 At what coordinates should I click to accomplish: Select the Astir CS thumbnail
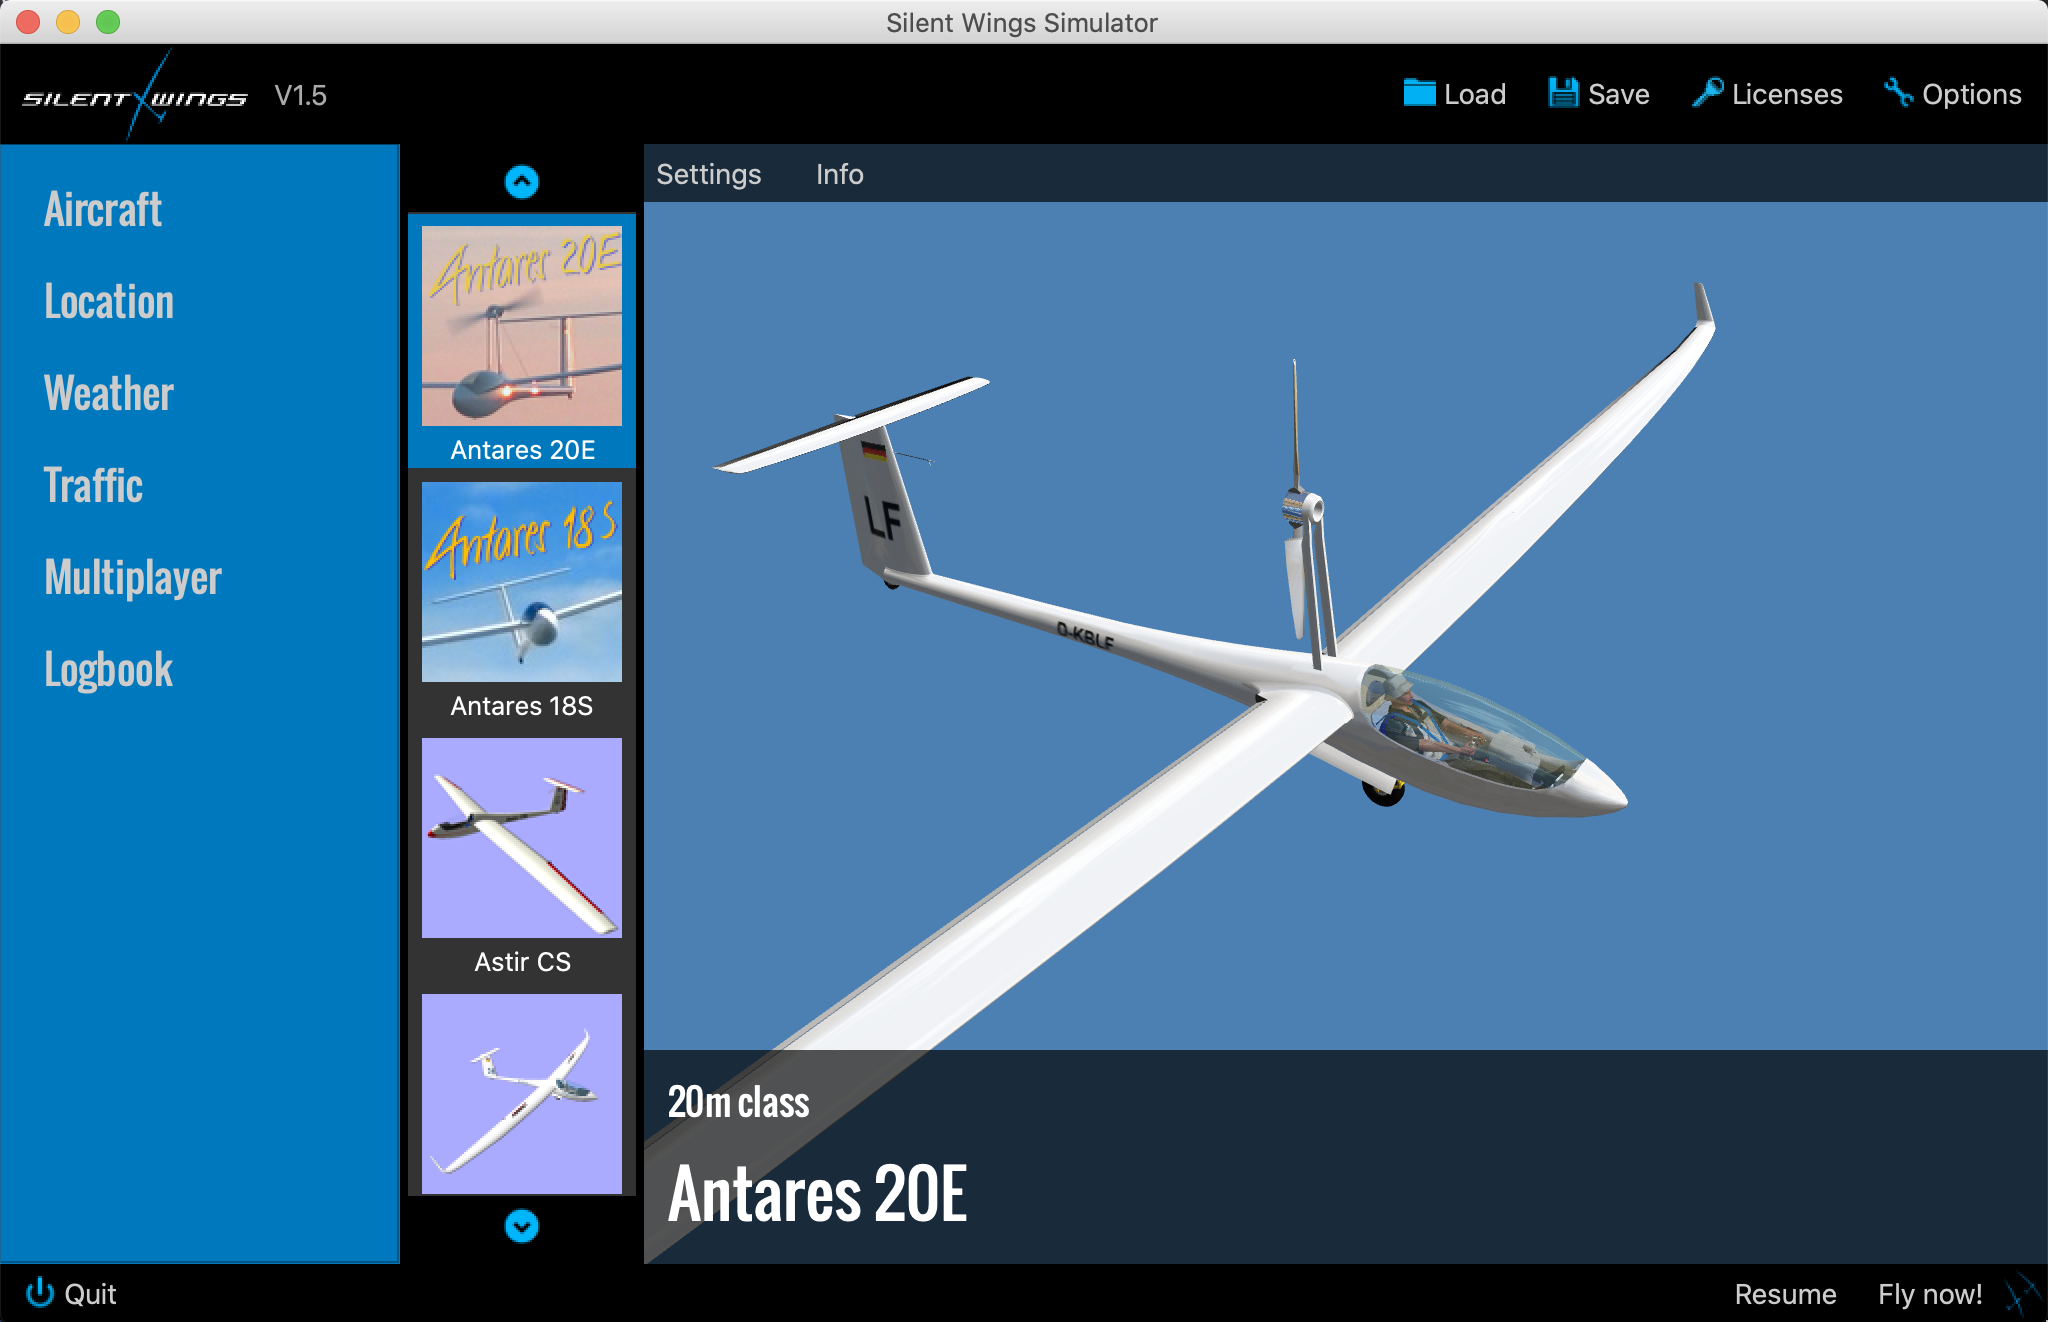[x=522, y=838]
